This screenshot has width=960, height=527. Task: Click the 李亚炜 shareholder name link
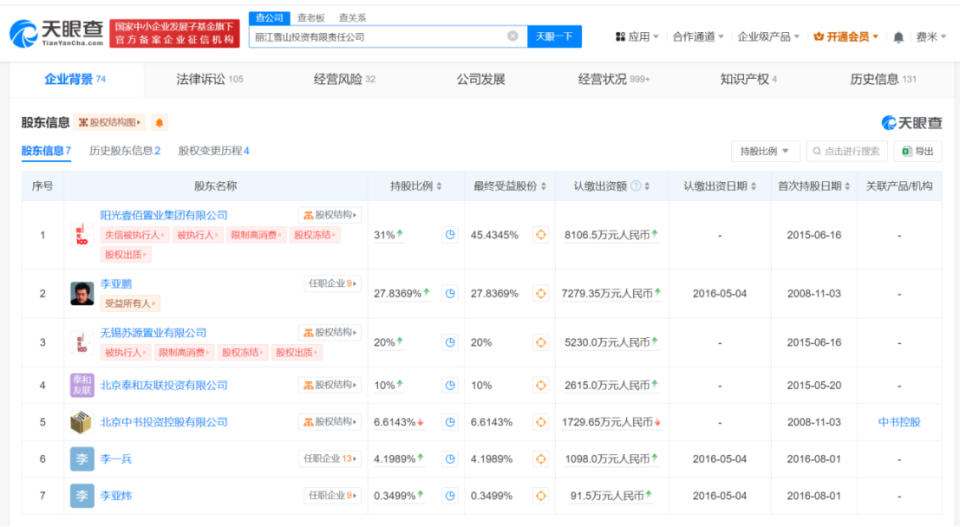pyautogui.click(x=116, y=495)
